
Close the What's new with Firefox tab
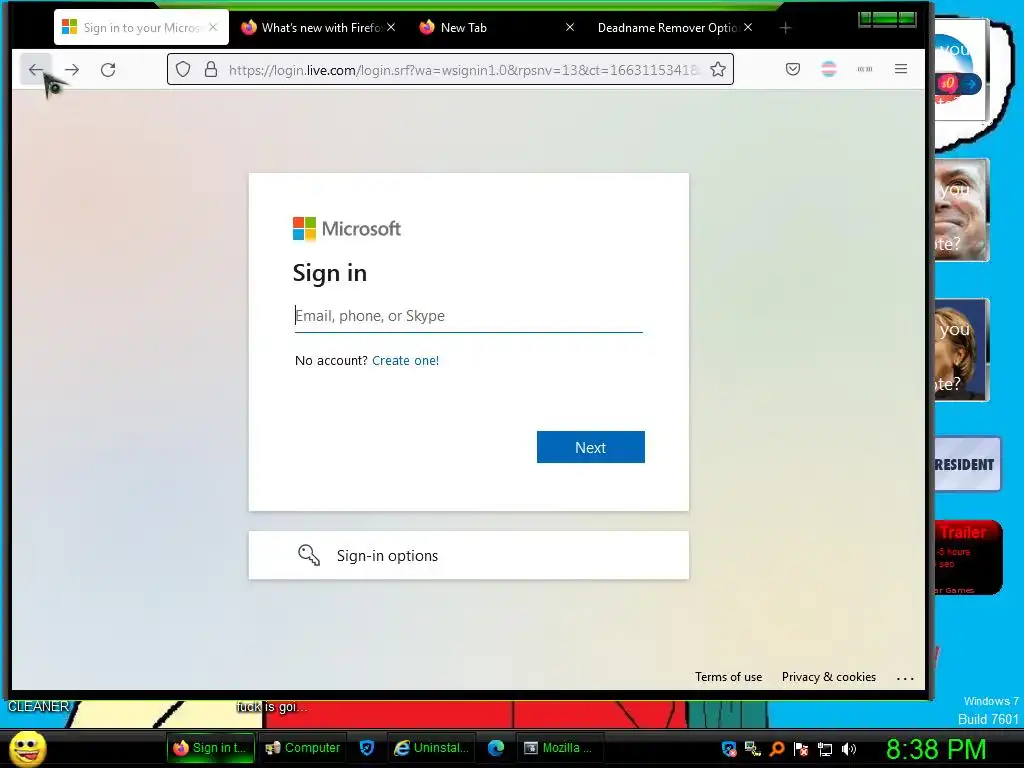[x=391, y=27]
